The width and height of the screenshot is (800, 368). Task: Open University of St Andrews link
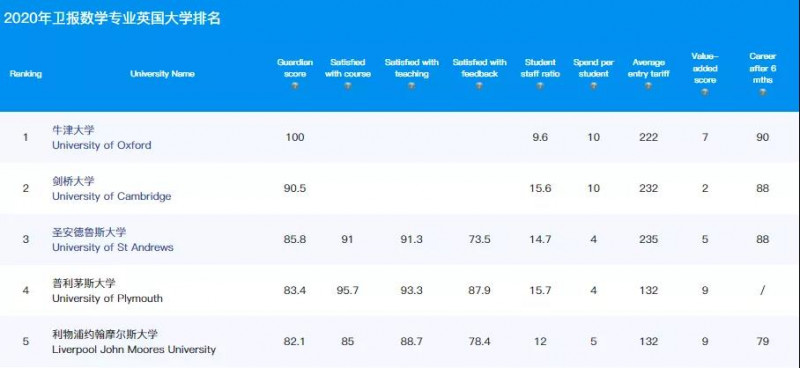coord(113,247)
